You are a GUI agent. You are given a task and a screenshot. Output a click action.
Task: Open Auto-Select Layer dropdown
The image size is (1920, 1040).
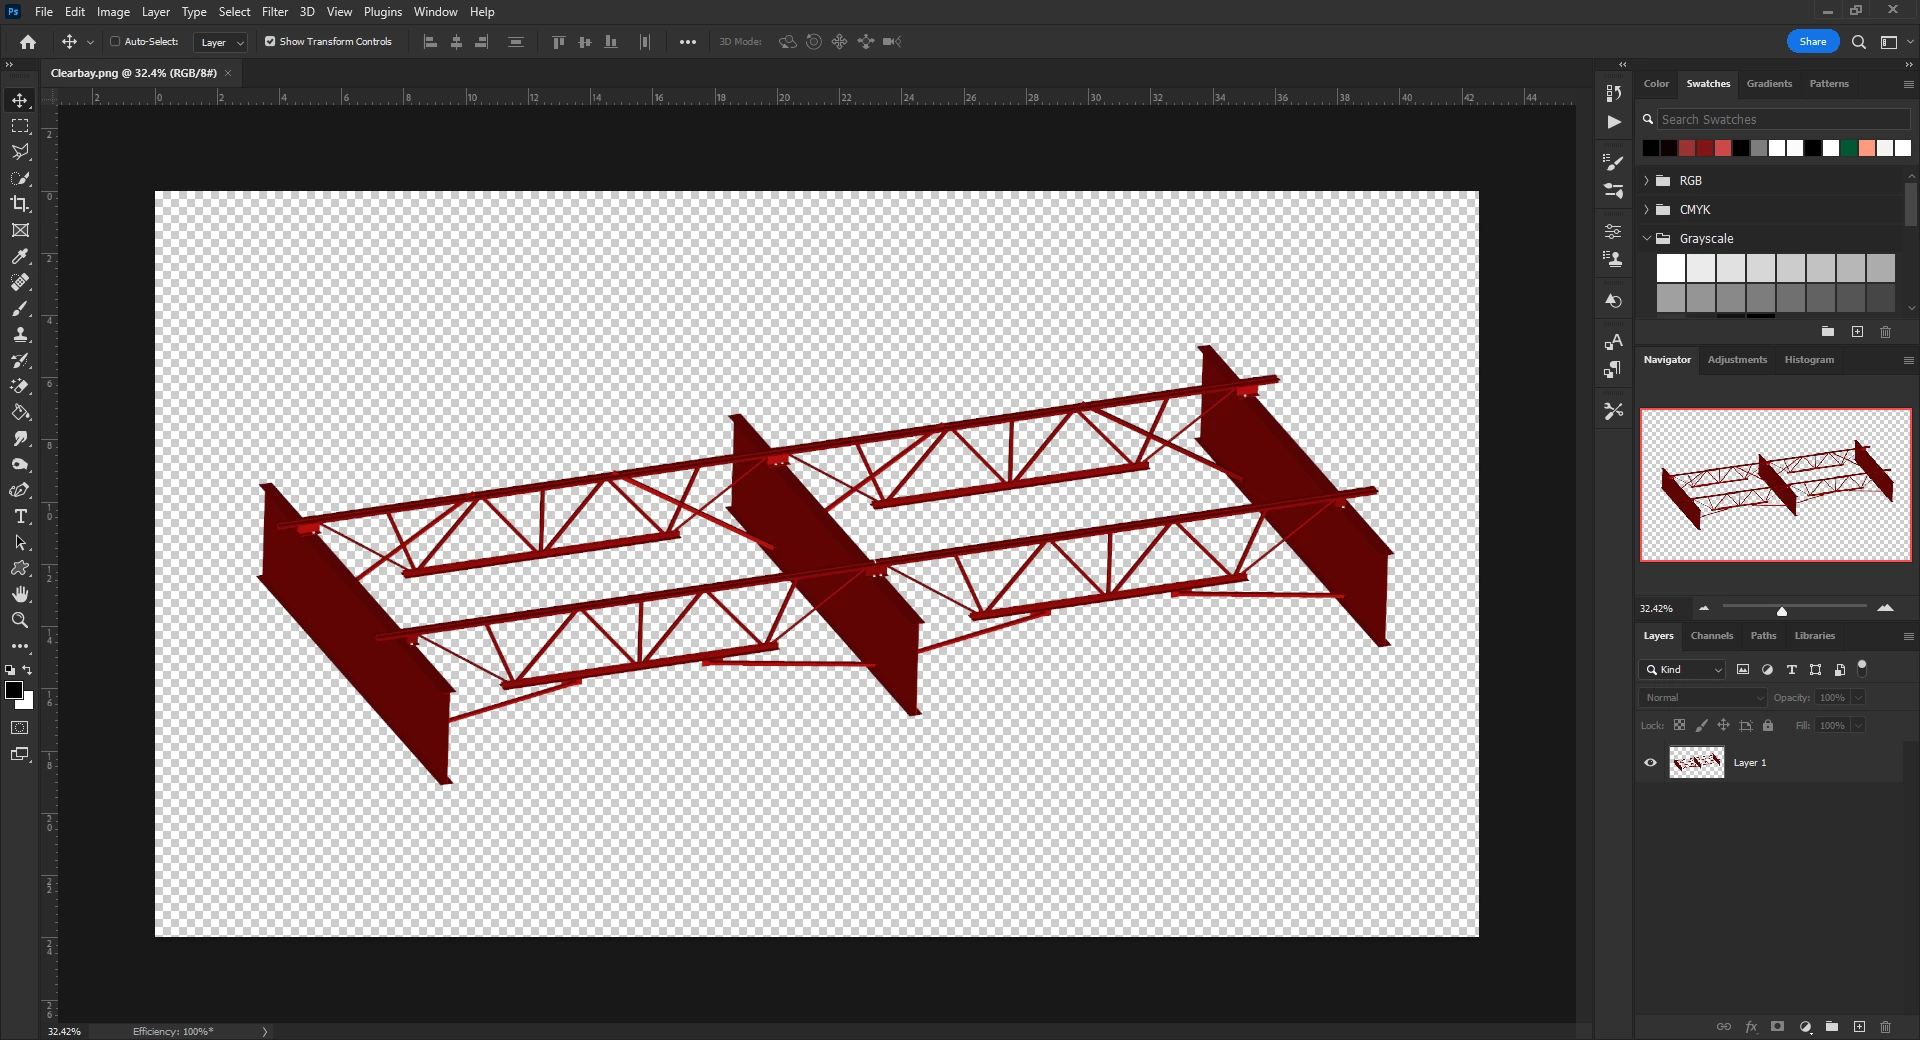point(221,42)
